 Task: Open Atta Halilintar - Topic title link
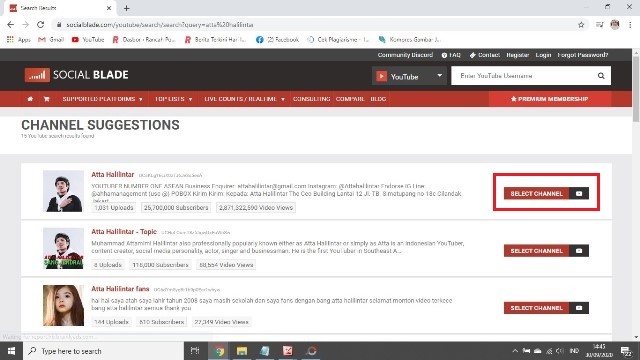(124, 231)
